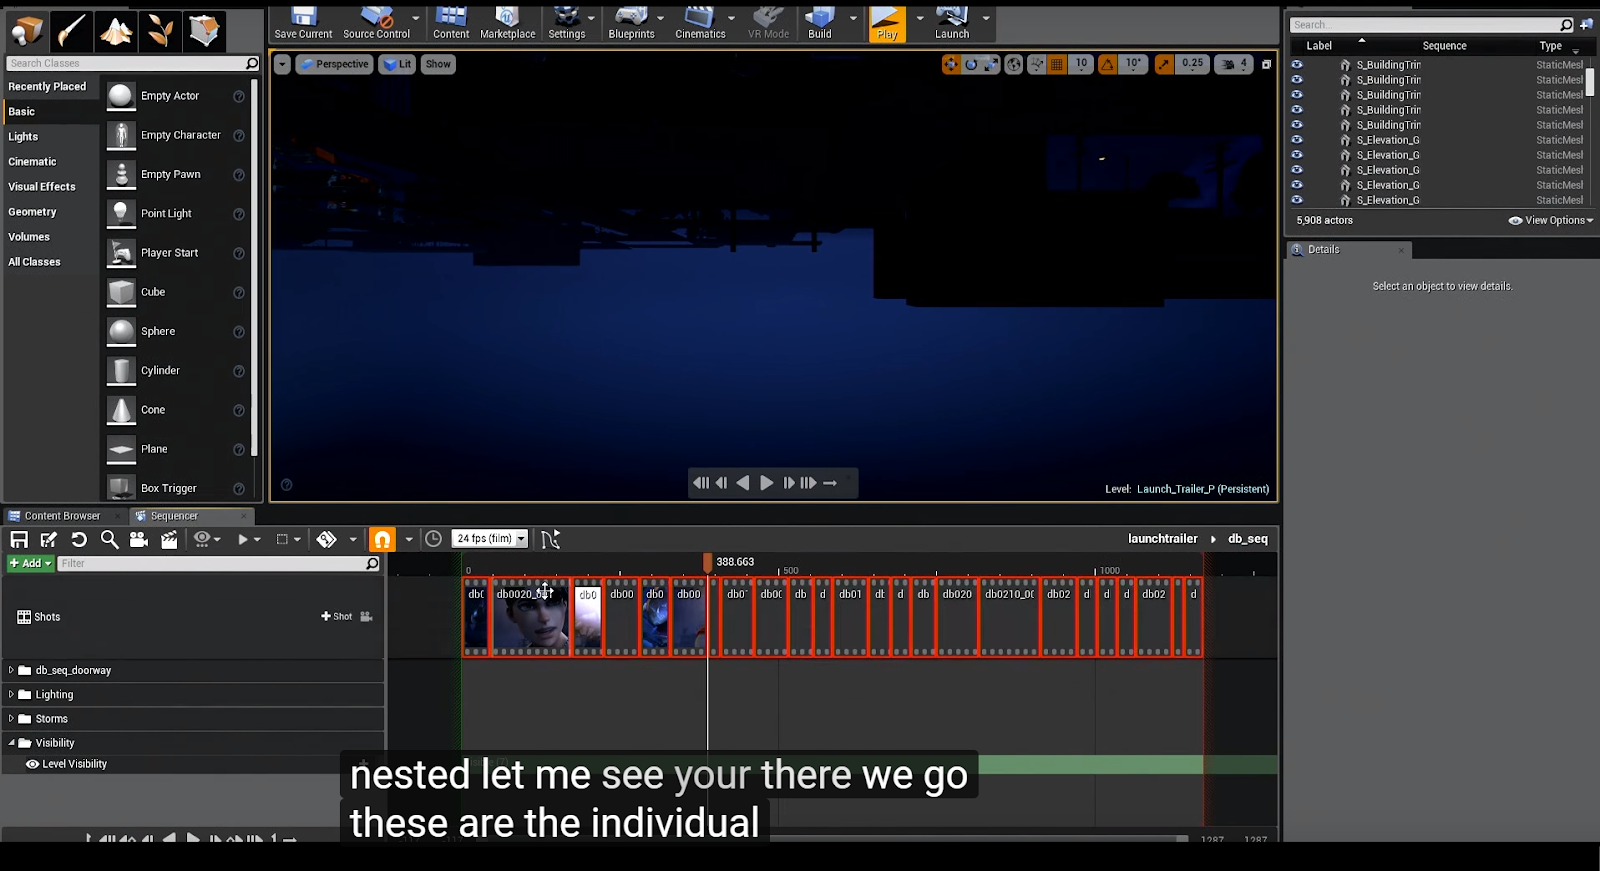Open the 24 fps (film) frame rate dropdown
1600x871 pixels.
[x=490, y=539]
